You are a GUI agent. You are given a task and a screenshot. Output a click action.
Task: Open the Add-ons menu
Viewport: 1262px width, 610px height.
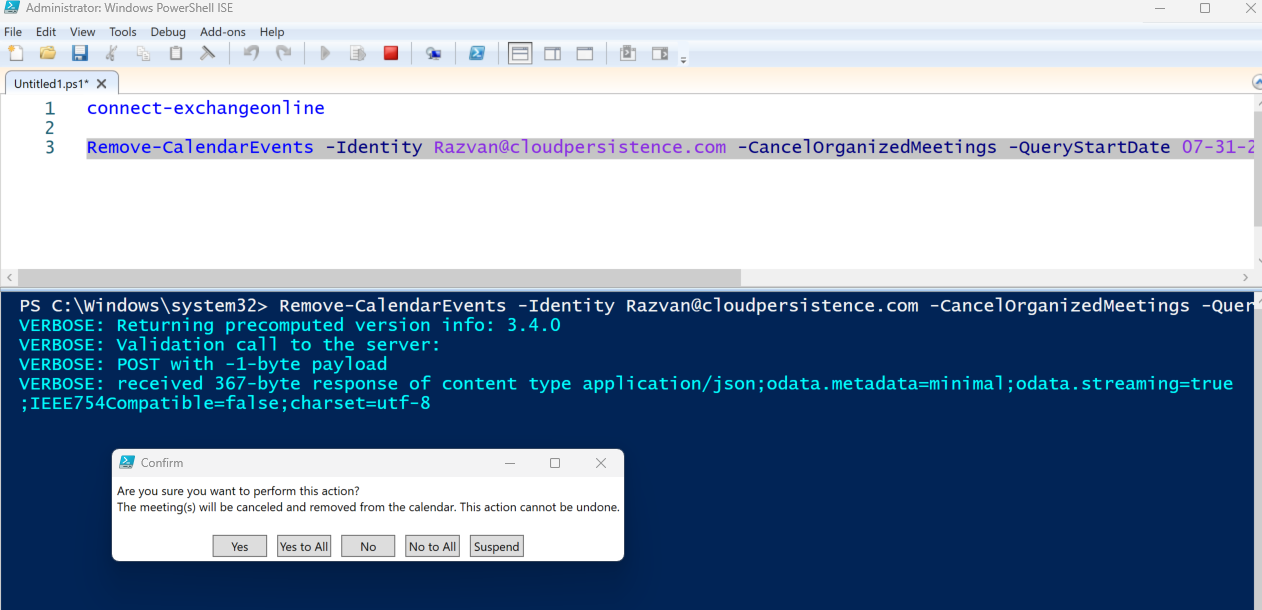(x=223, y=32)
